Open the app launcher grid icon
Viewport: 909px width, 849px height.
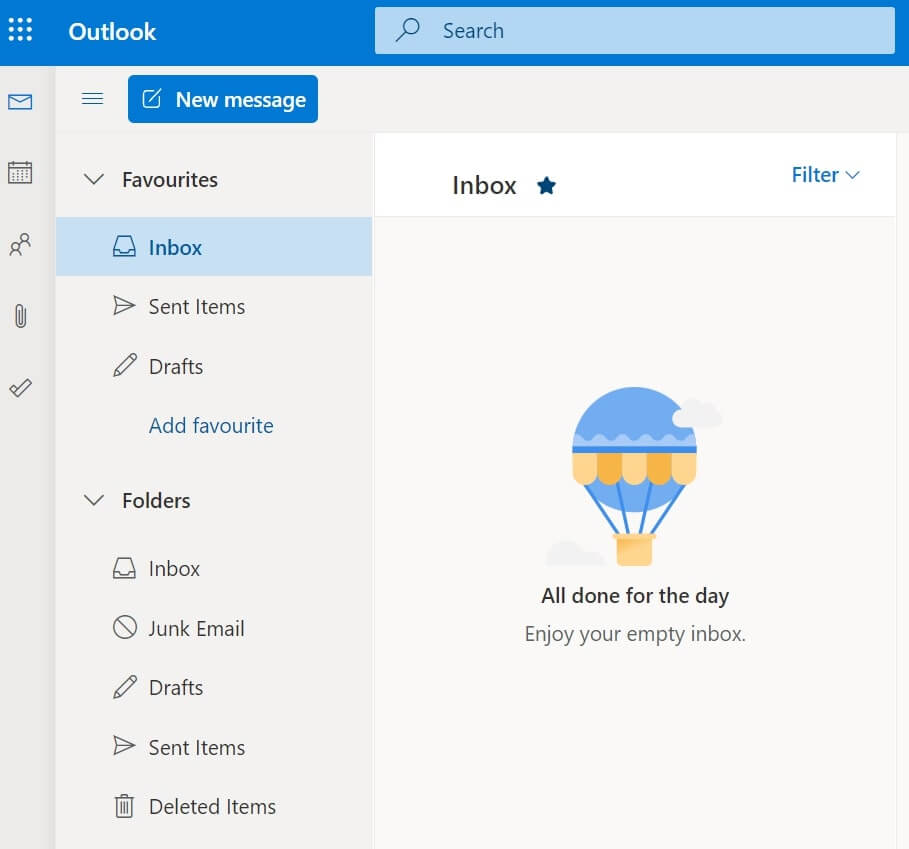(x=20, y=30)
